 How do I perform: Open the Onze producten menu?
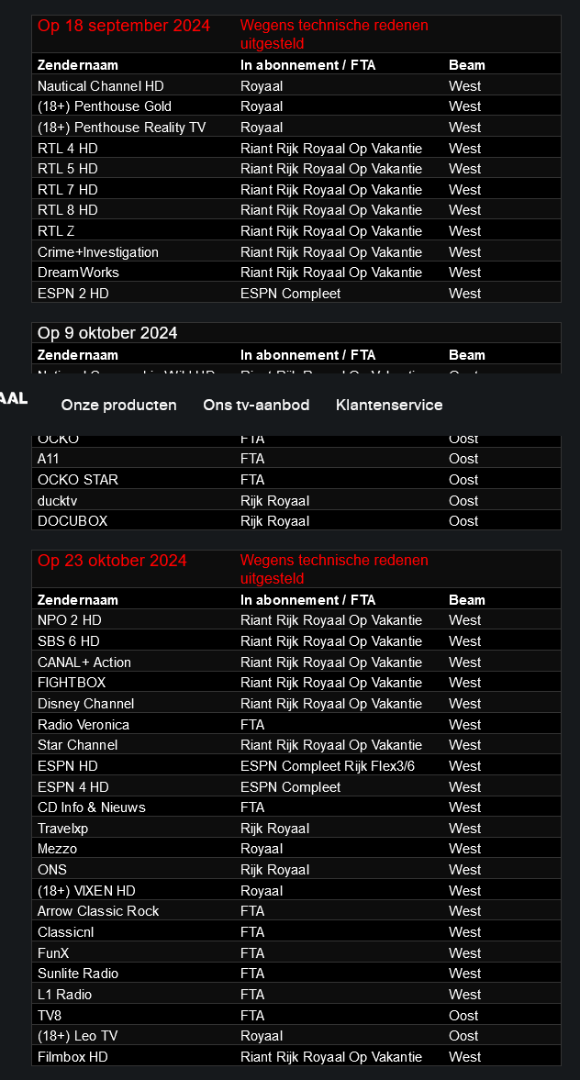point(118,405)
